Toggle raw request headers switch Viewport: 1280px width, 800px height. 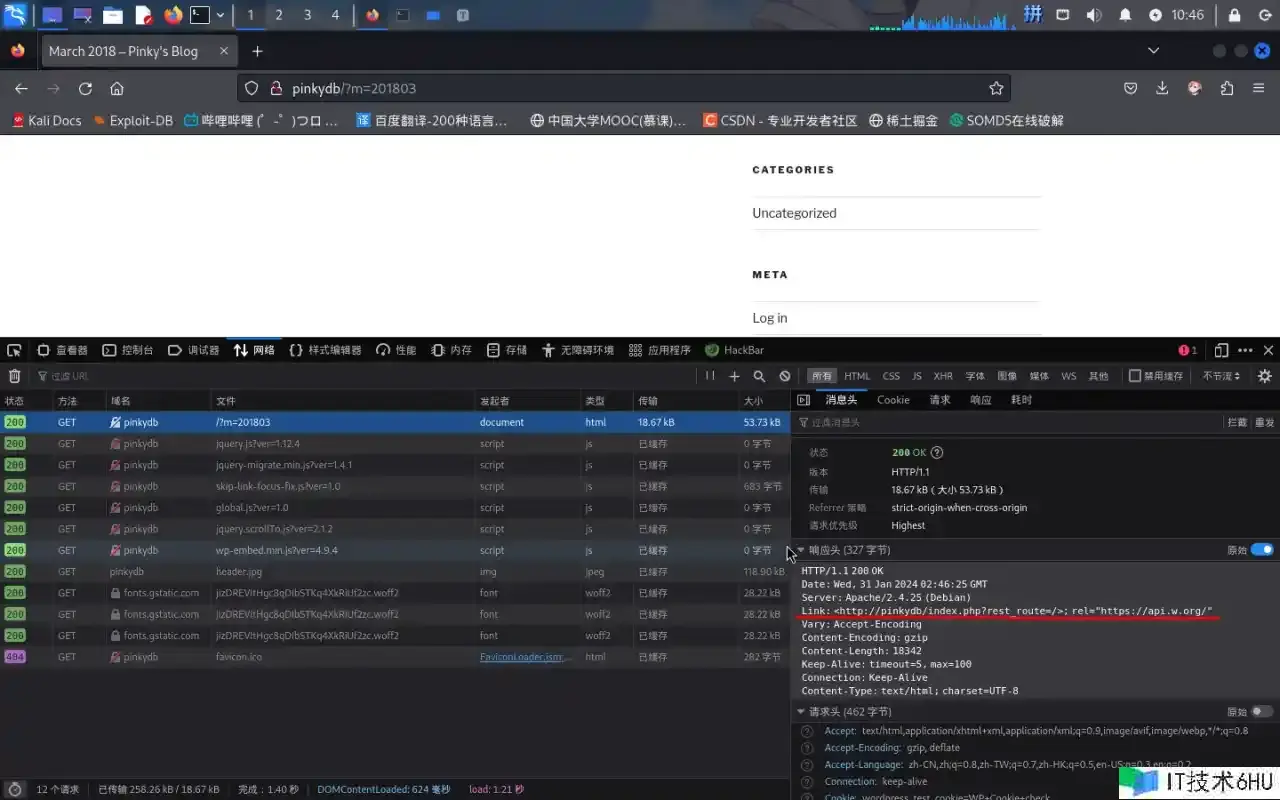(1262, 712)
